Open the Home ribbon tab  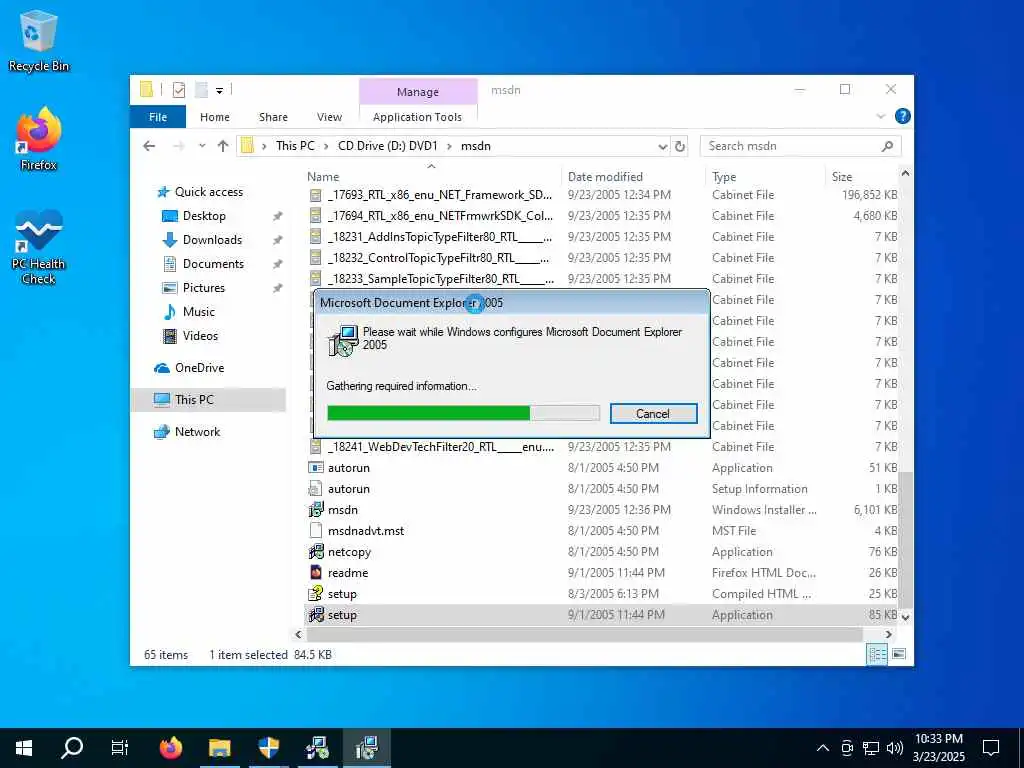[215, 117]
